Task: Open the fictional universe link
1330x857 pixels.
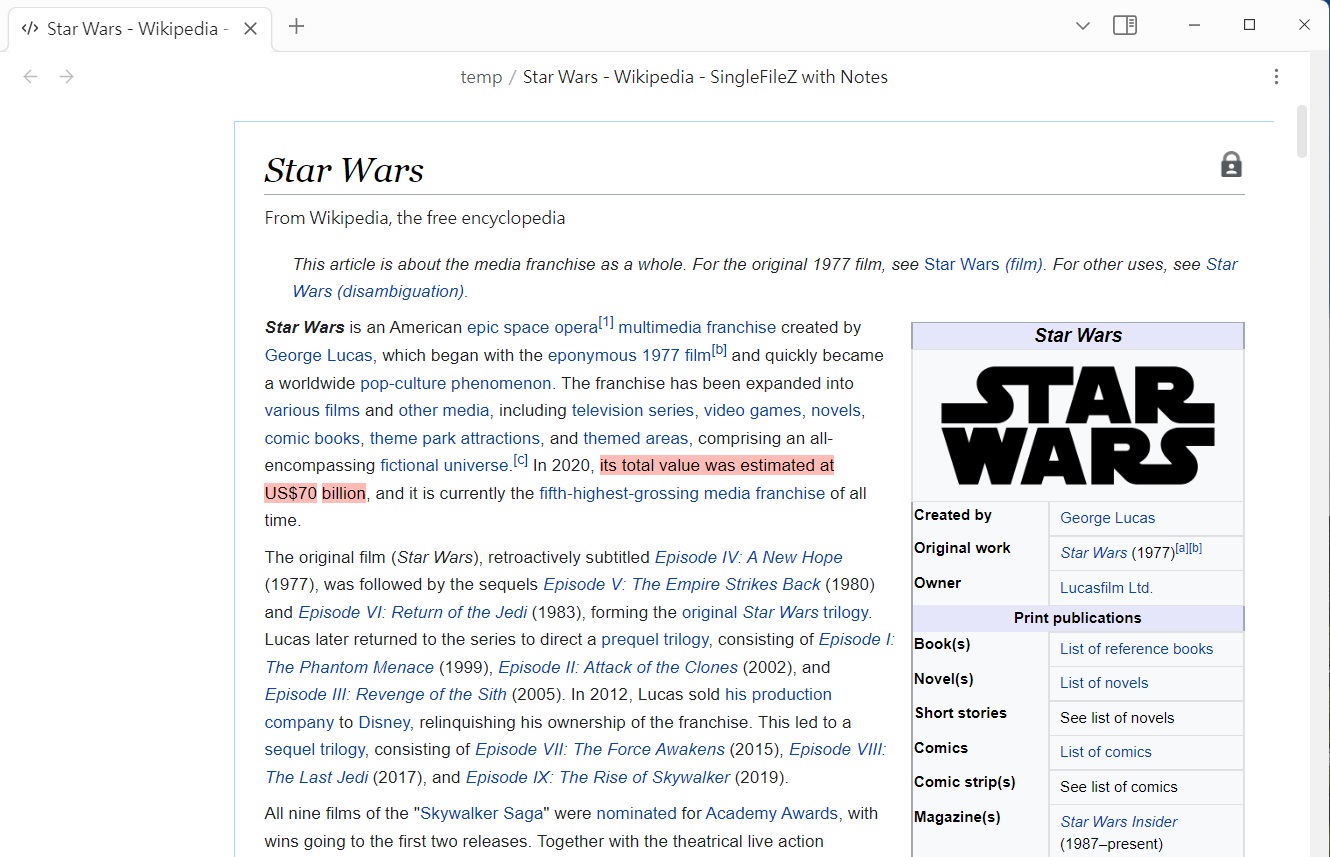Action: coord(445,465)
